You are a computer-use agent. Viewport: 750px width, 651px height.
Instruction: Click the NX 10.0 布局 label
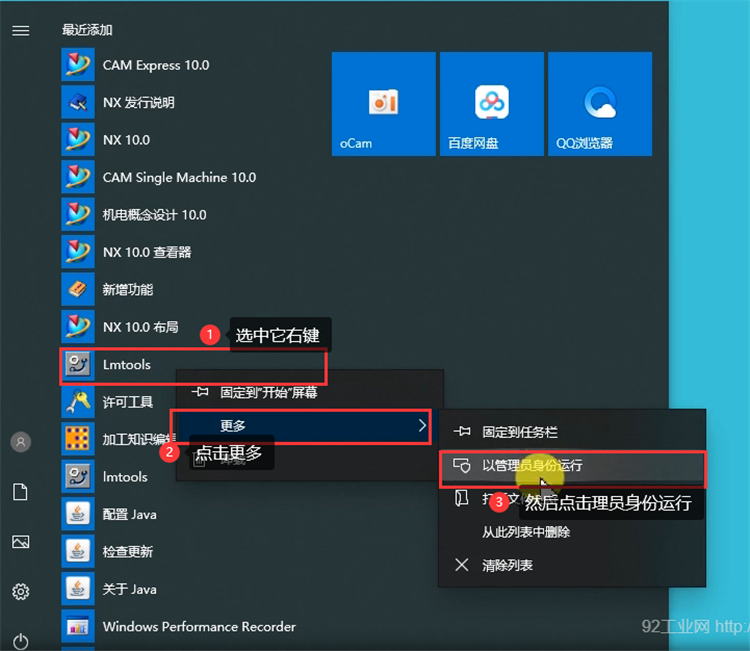(x=141, y=327)
